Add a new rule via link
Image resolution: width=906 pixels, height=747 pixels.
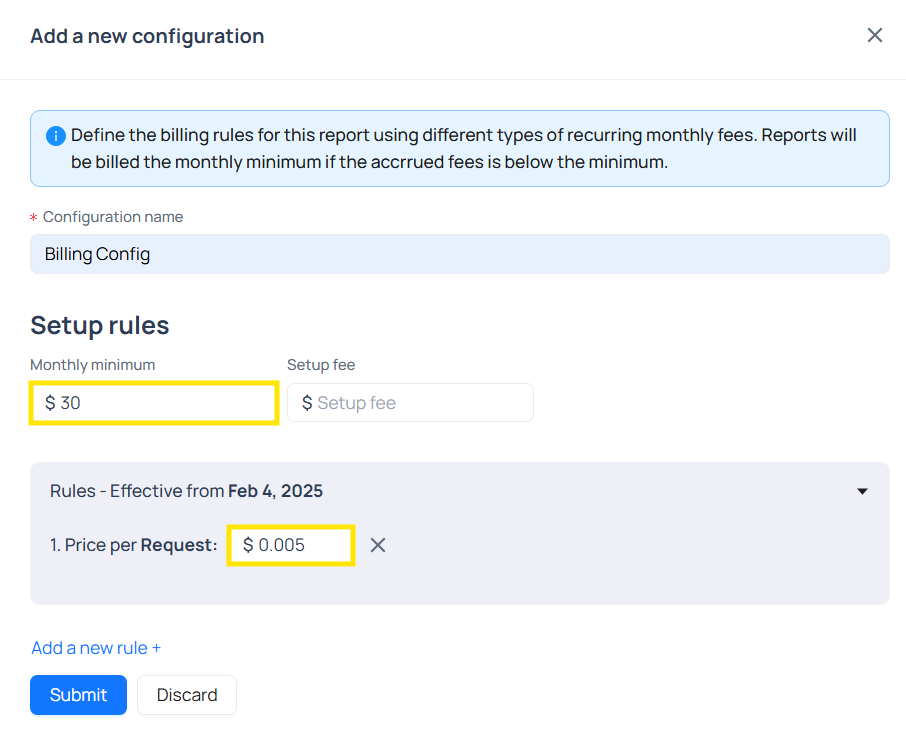(x=96, y=648)
